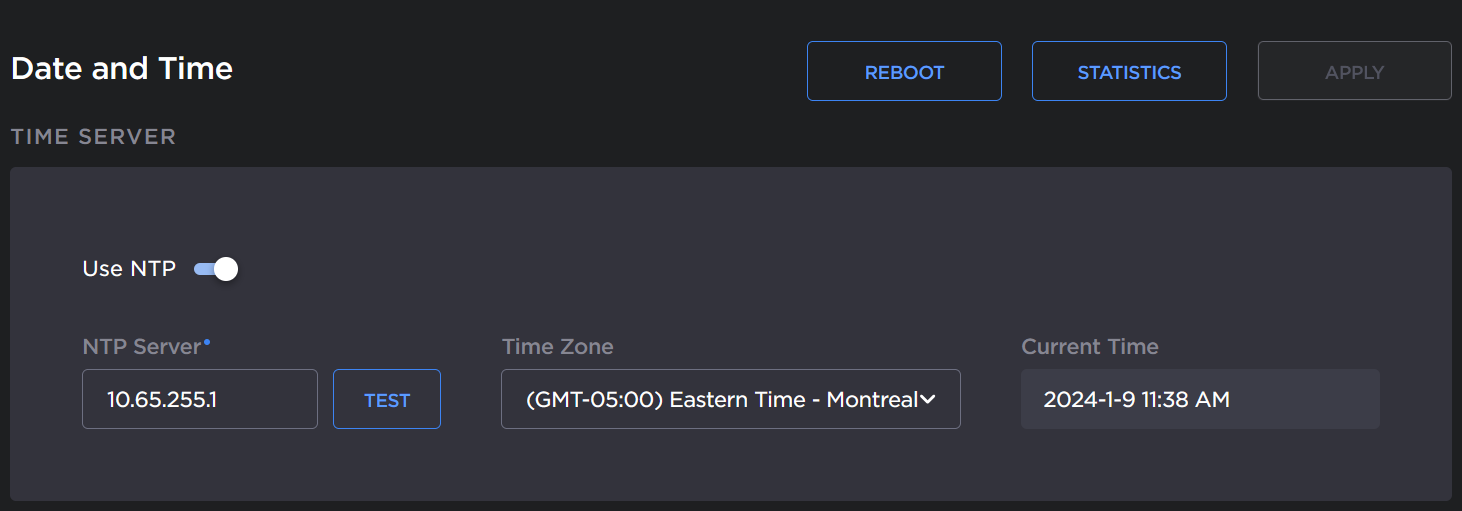This screenshot has height=511, width=1462.
Task: Click the 10.65.255.1 IP address text
Action: pos(162,400)
